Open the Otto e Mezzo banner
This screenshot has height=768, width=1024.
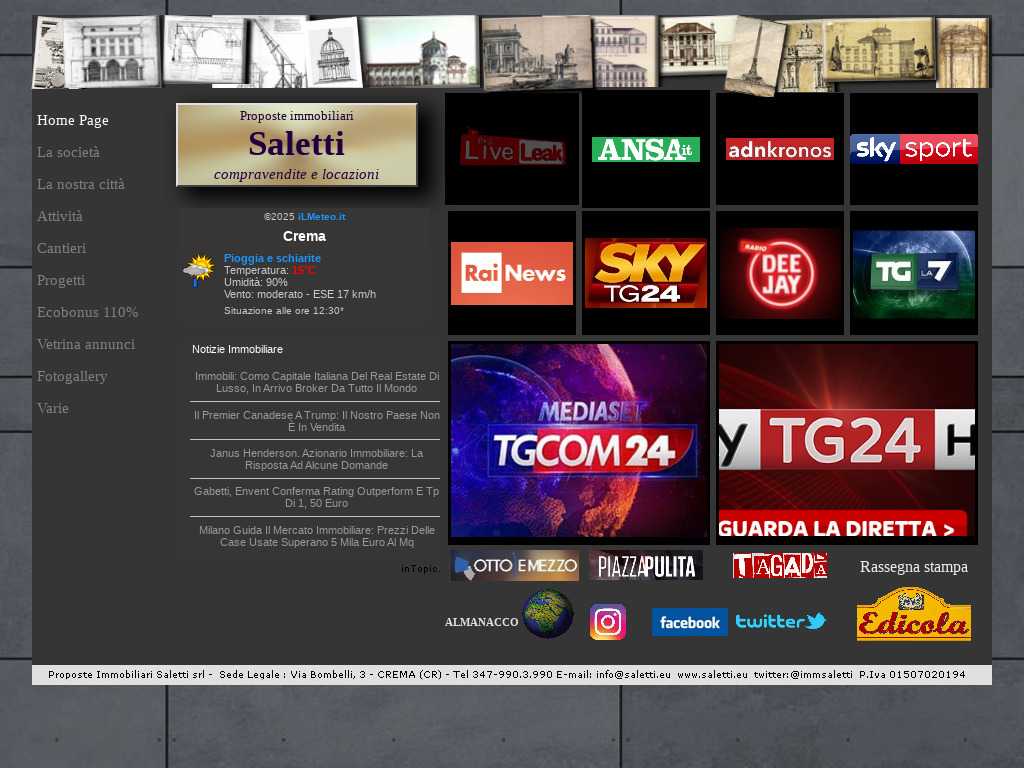pos(515,566)
